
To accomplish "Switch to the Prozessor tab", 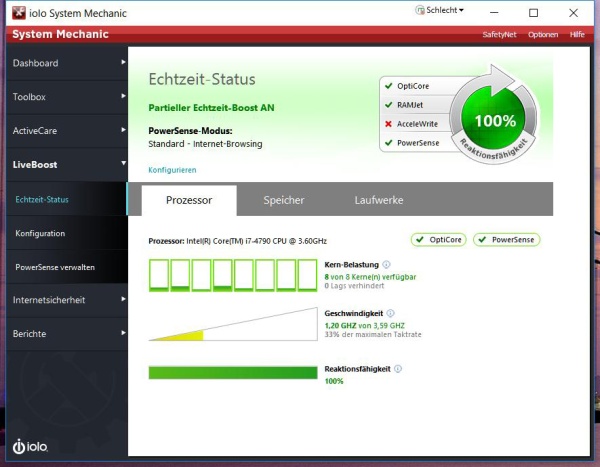I will coord(189,200).
